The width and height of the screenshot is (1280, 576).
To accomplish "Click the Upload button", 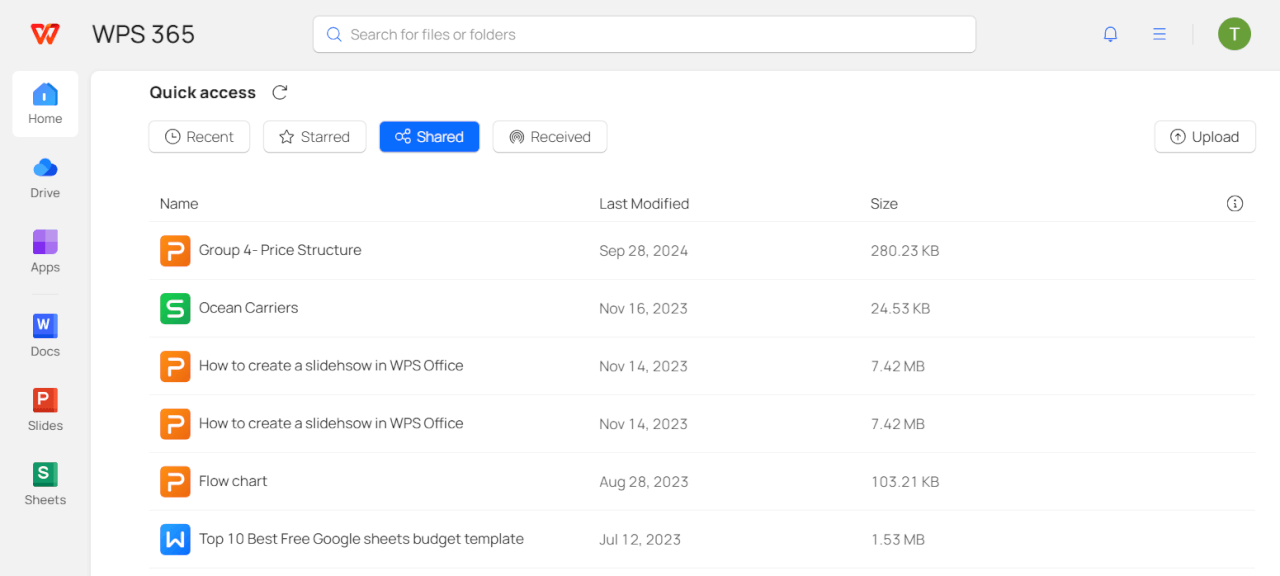I will tap(1204, 137).
